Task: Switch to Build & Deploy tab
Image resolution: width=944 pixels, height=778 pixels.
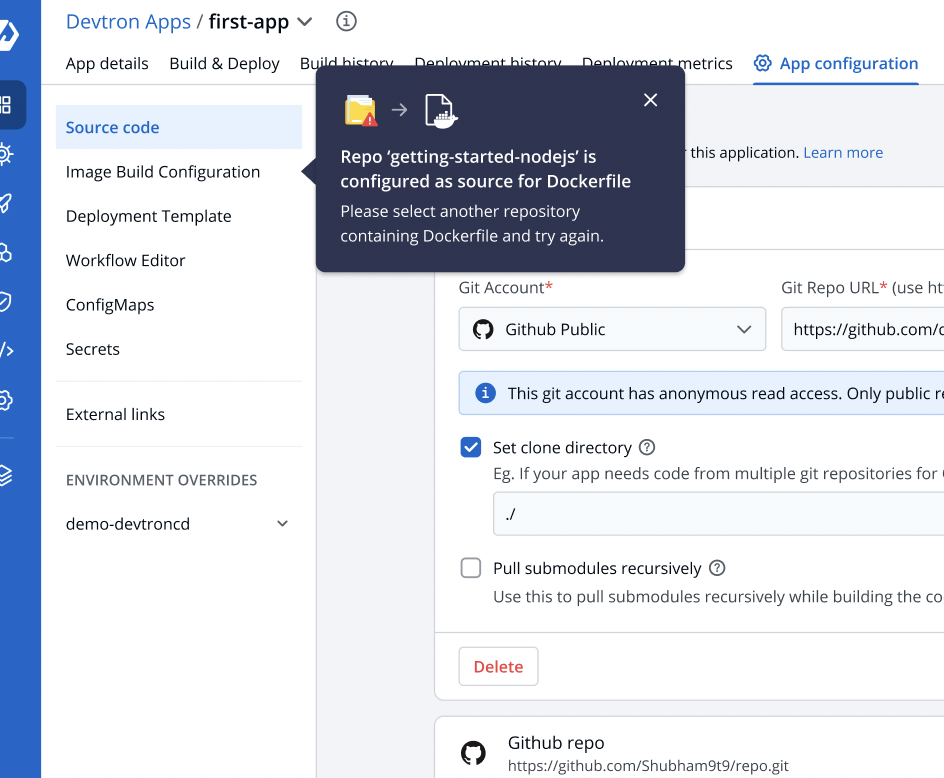Action: (225, 63)
